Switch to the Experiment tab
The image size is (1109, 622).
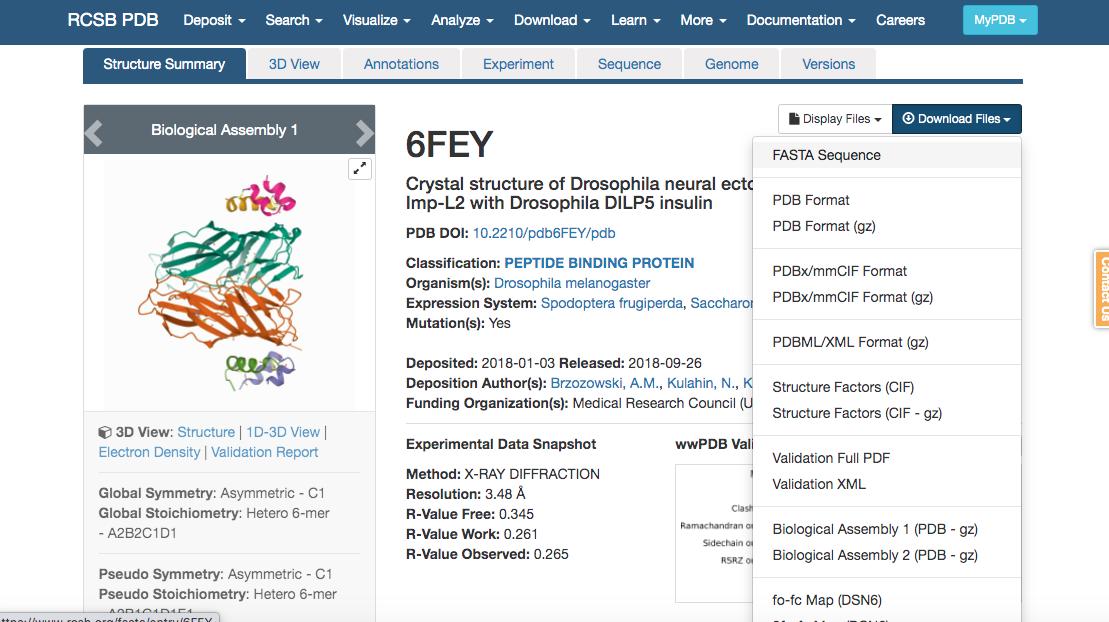pos(518,64)
